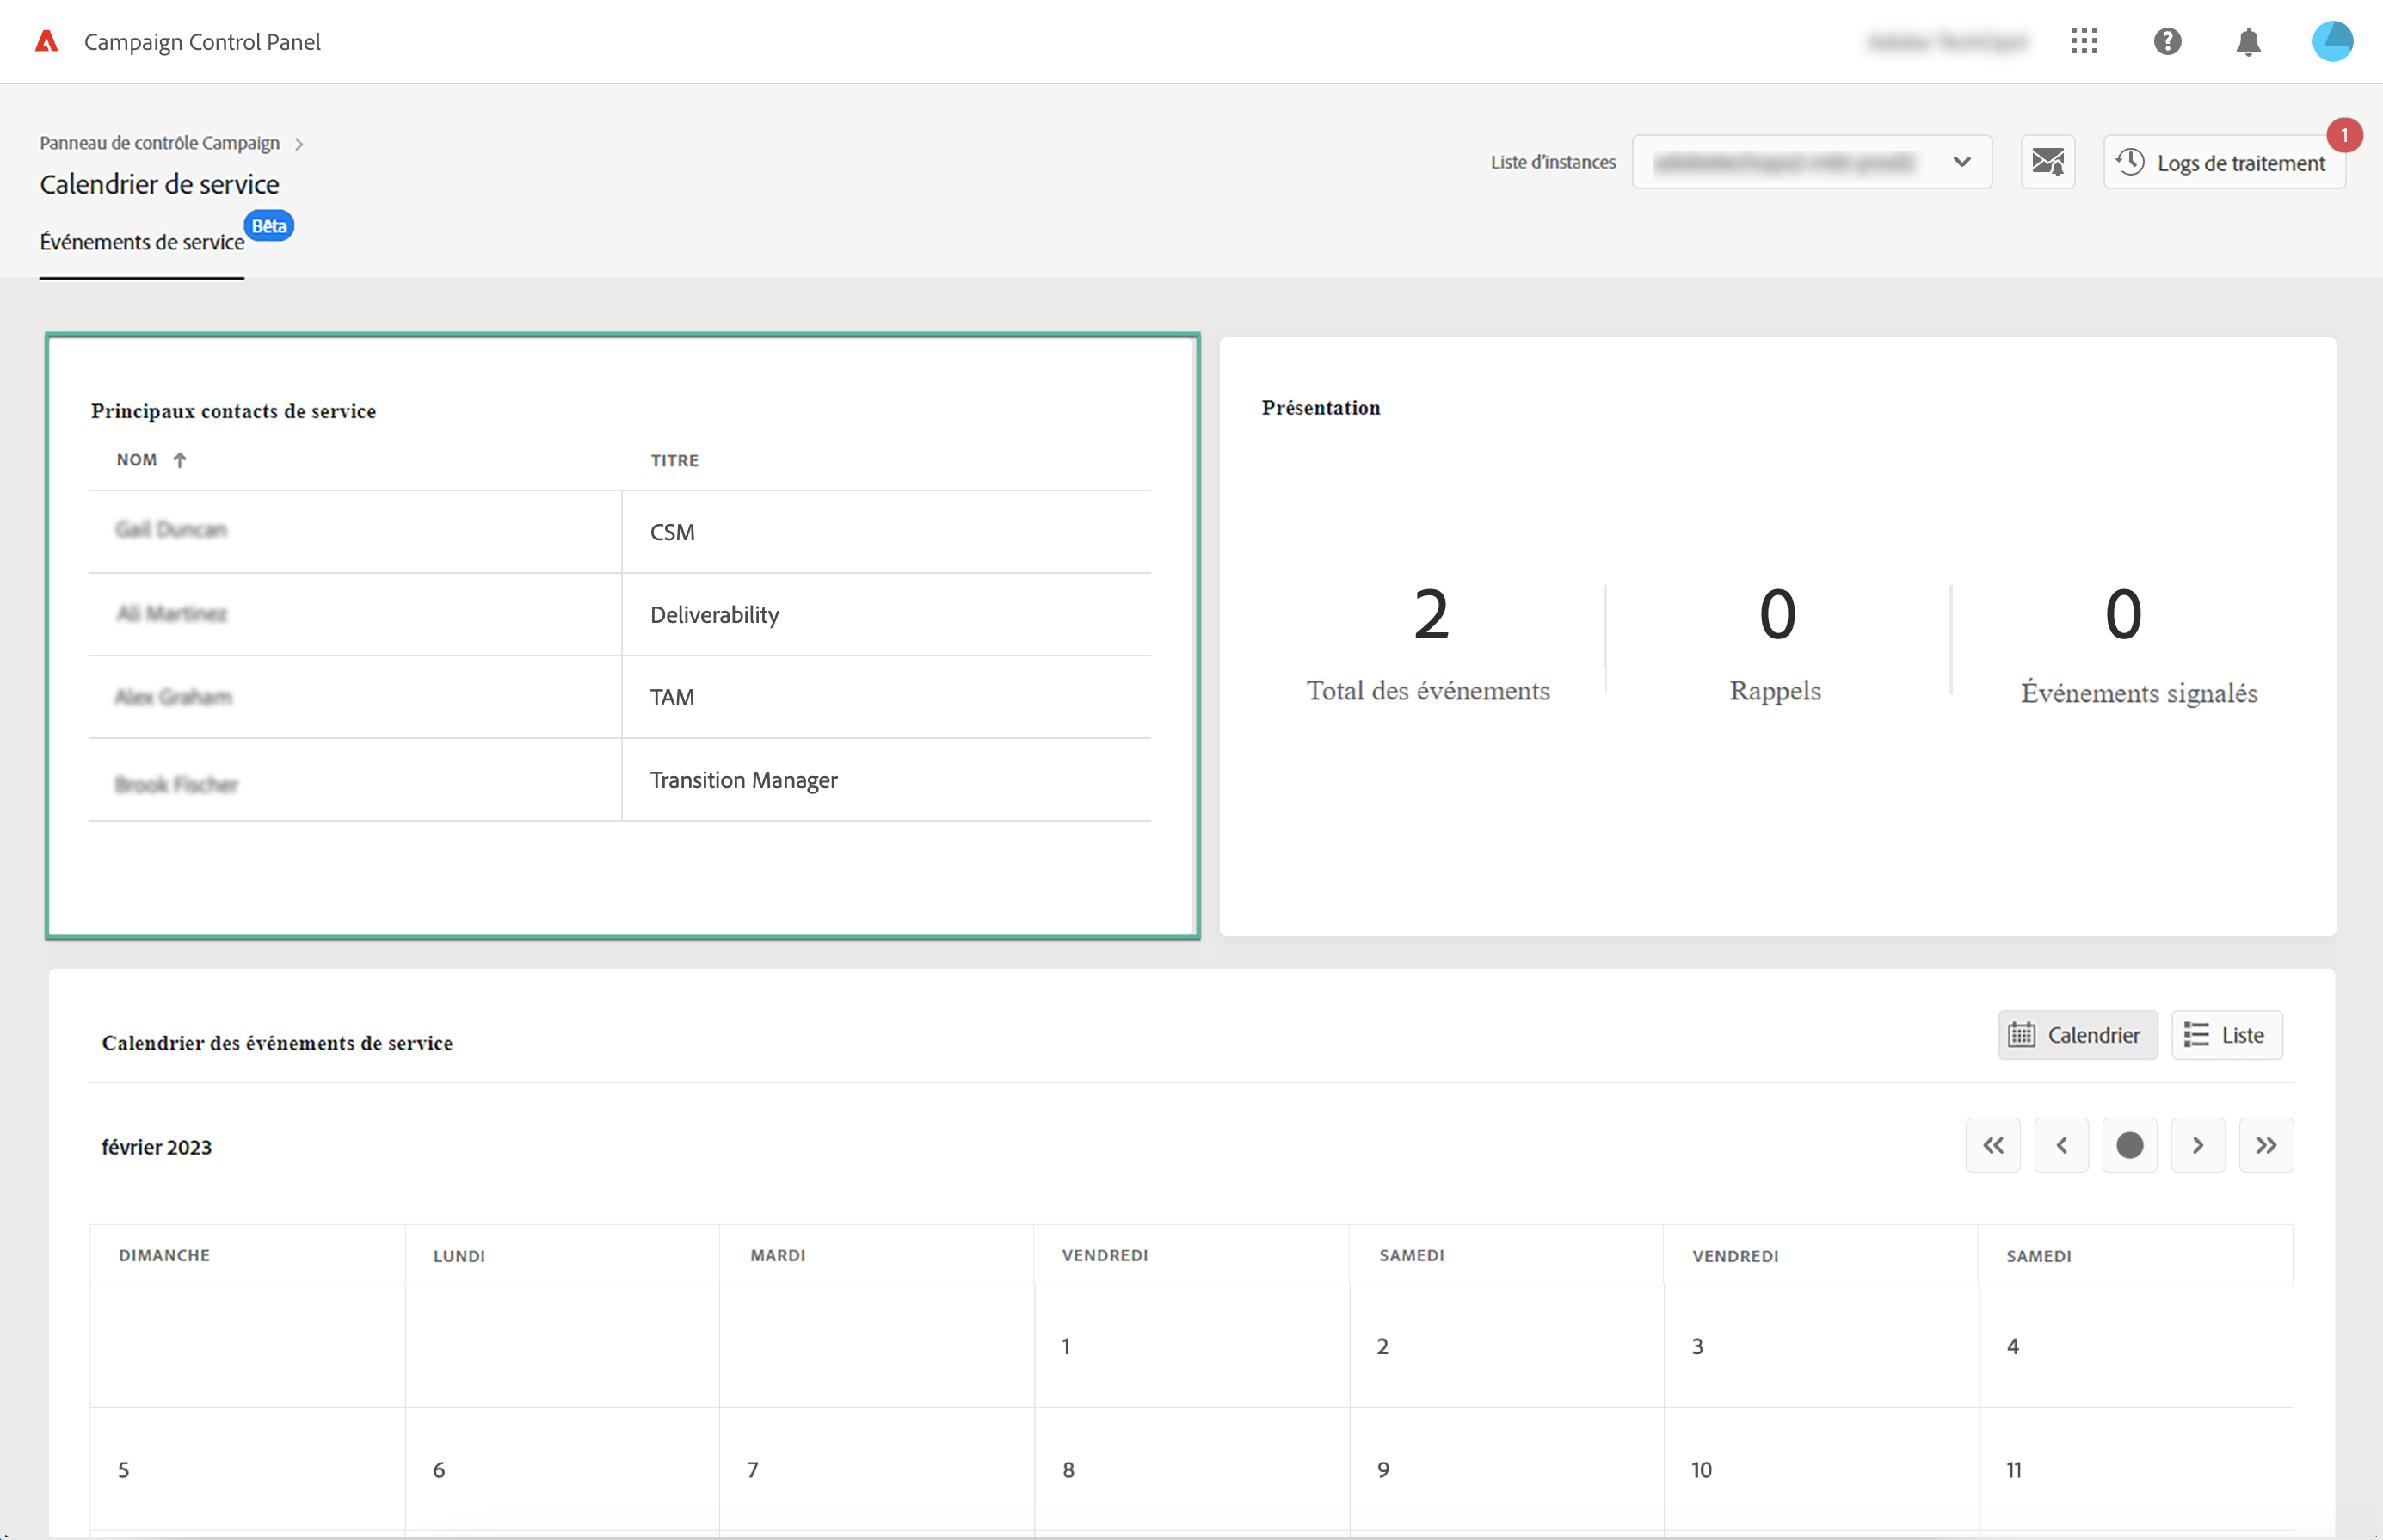Viewport: 2383px width, 1540px height.
Task: Jump to previous year double-arrow
Action: click(x=1993, y=1145)
